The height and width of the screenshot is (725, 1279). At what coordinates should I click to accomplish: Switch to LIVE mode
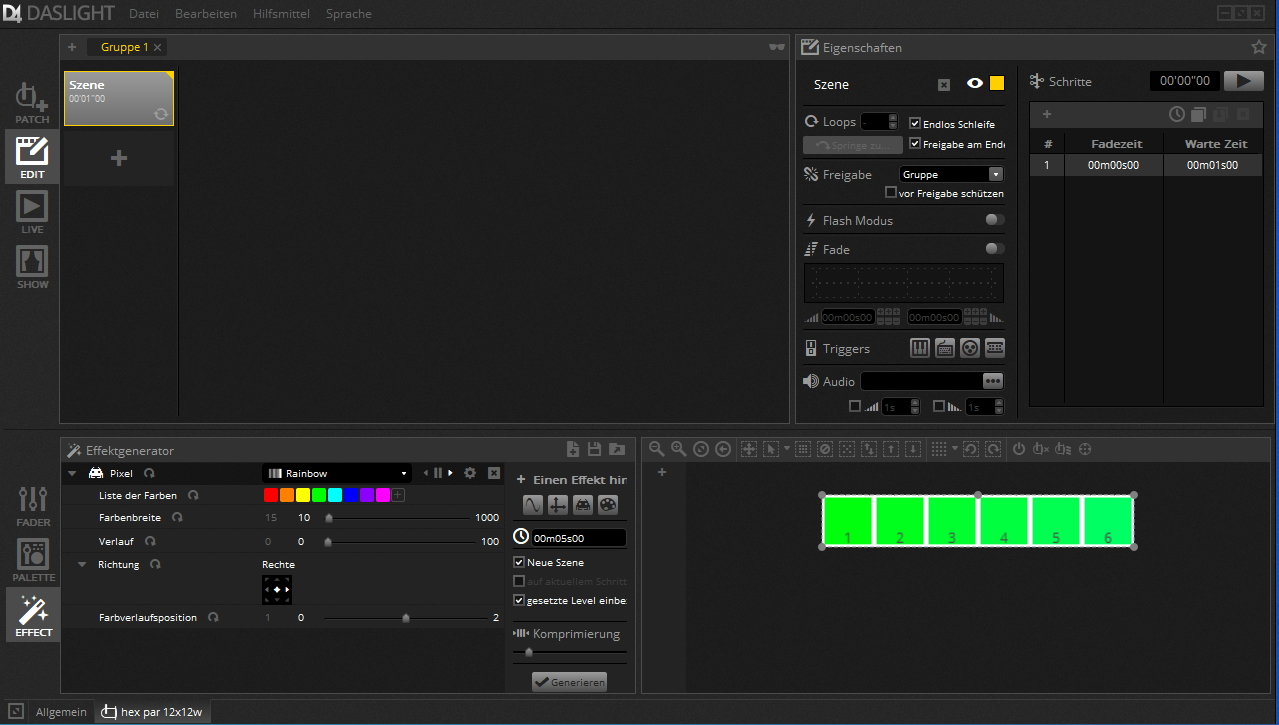point(31,209)
